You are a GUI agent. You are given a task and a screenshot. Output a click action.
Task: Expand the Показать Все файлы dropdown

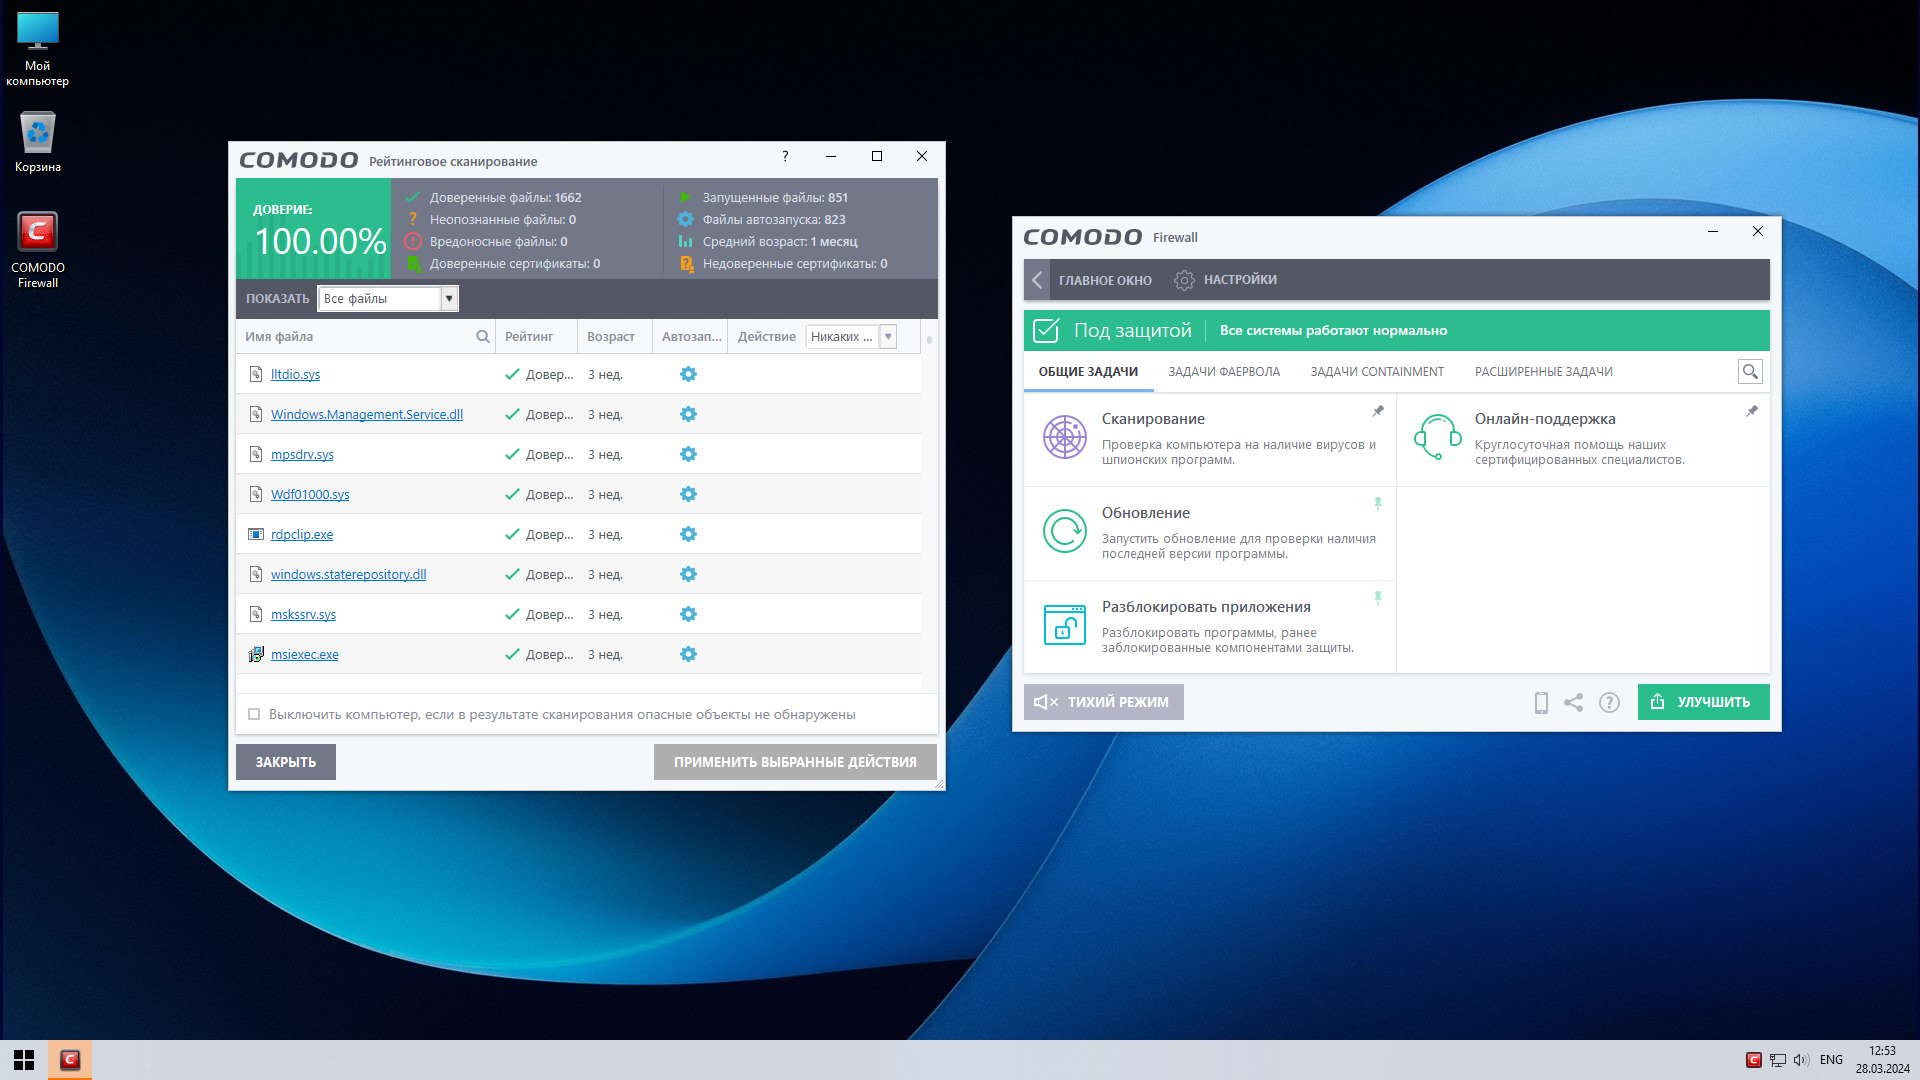click(x=449, y=298)
